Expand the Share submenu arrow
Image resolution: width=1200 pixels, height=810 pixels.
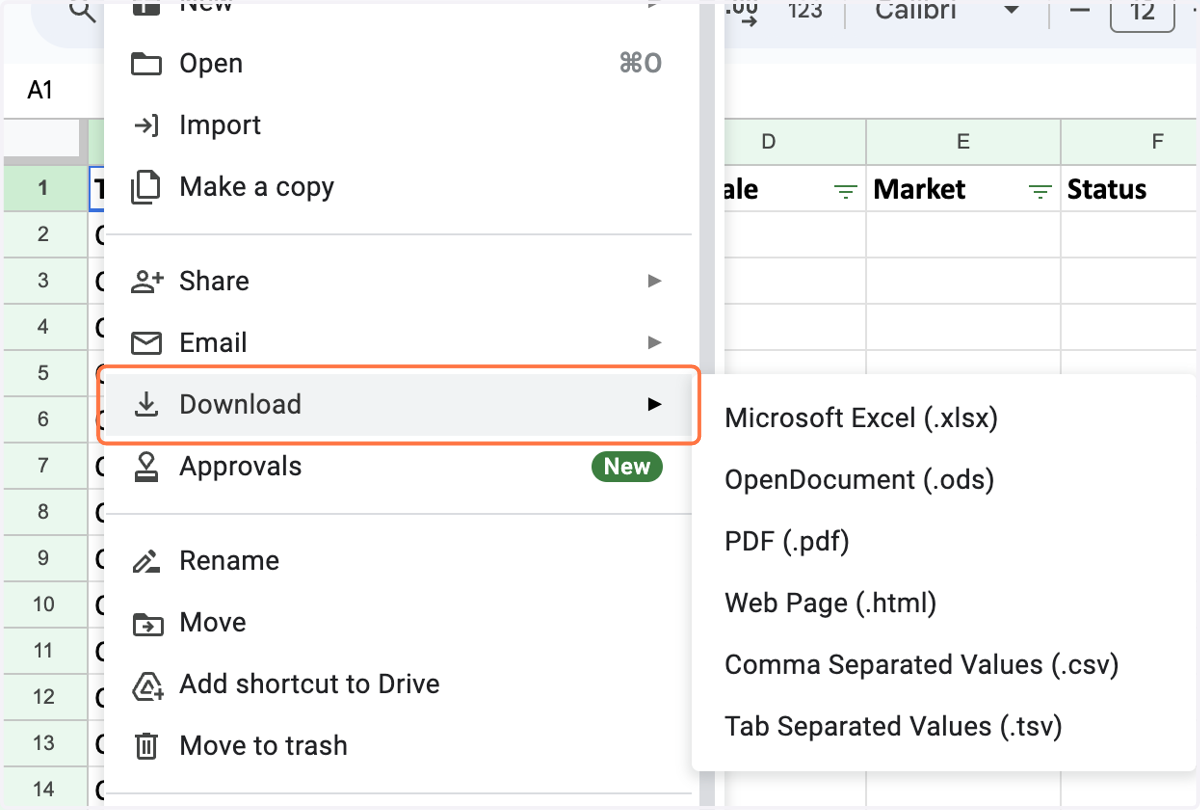[x=654, y=281]
